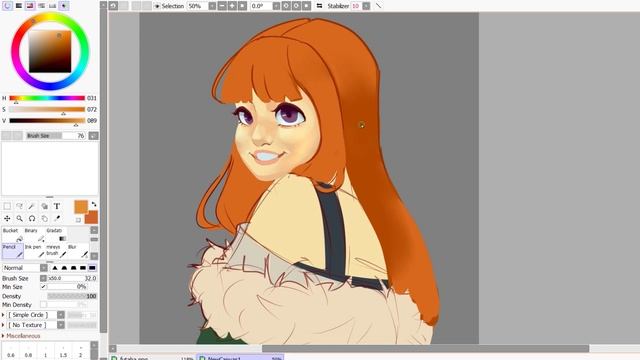Click the zoom in plus button
The width and height of the screenshot is (640, 360).
point(232,6)
